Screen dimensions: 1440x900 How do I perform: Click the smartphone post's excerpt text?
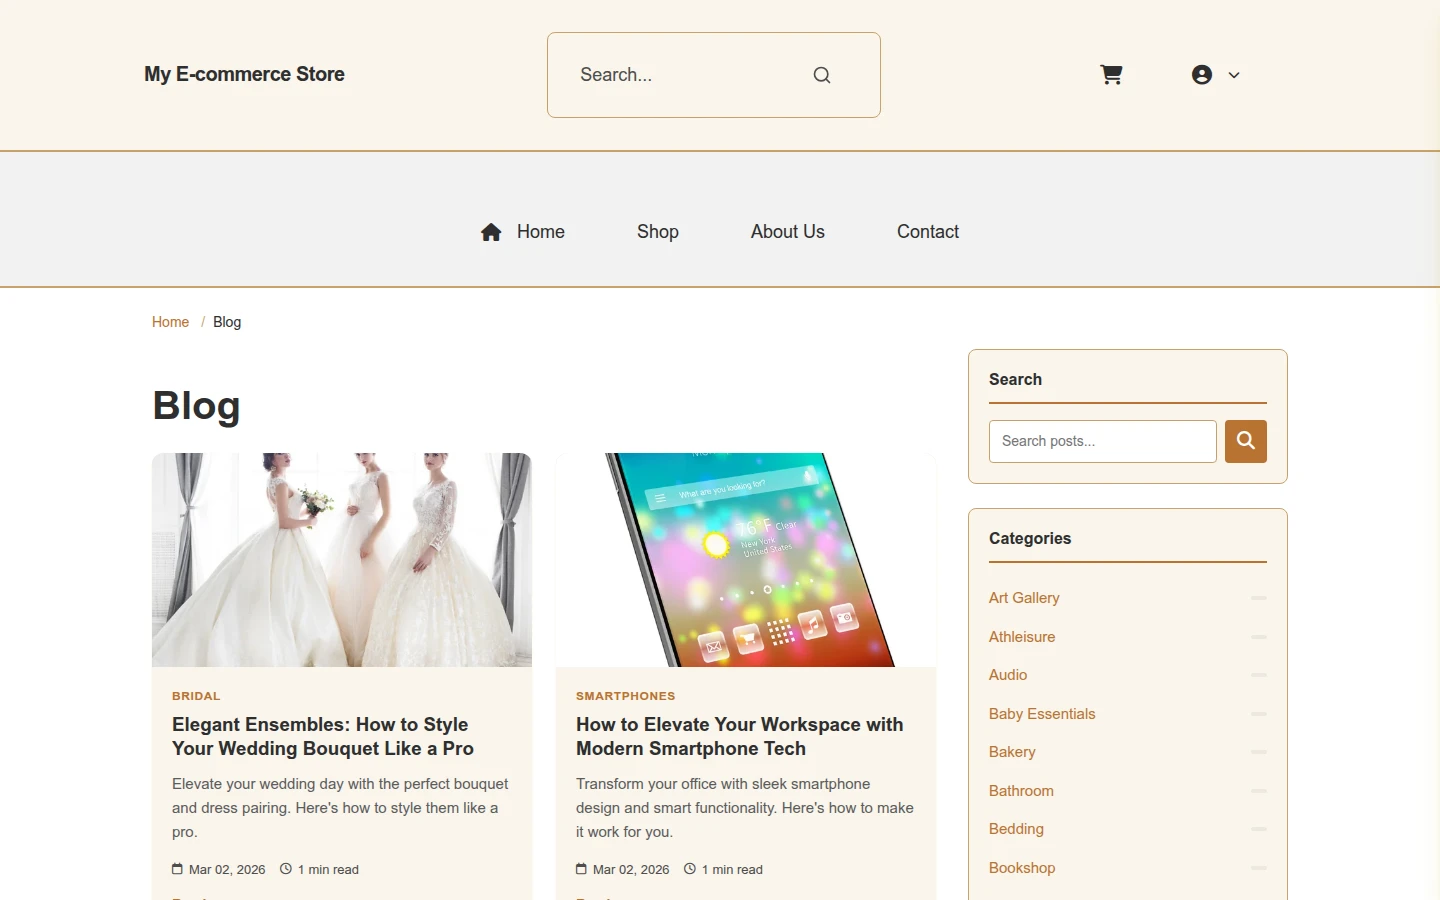[x=745, y=808]
